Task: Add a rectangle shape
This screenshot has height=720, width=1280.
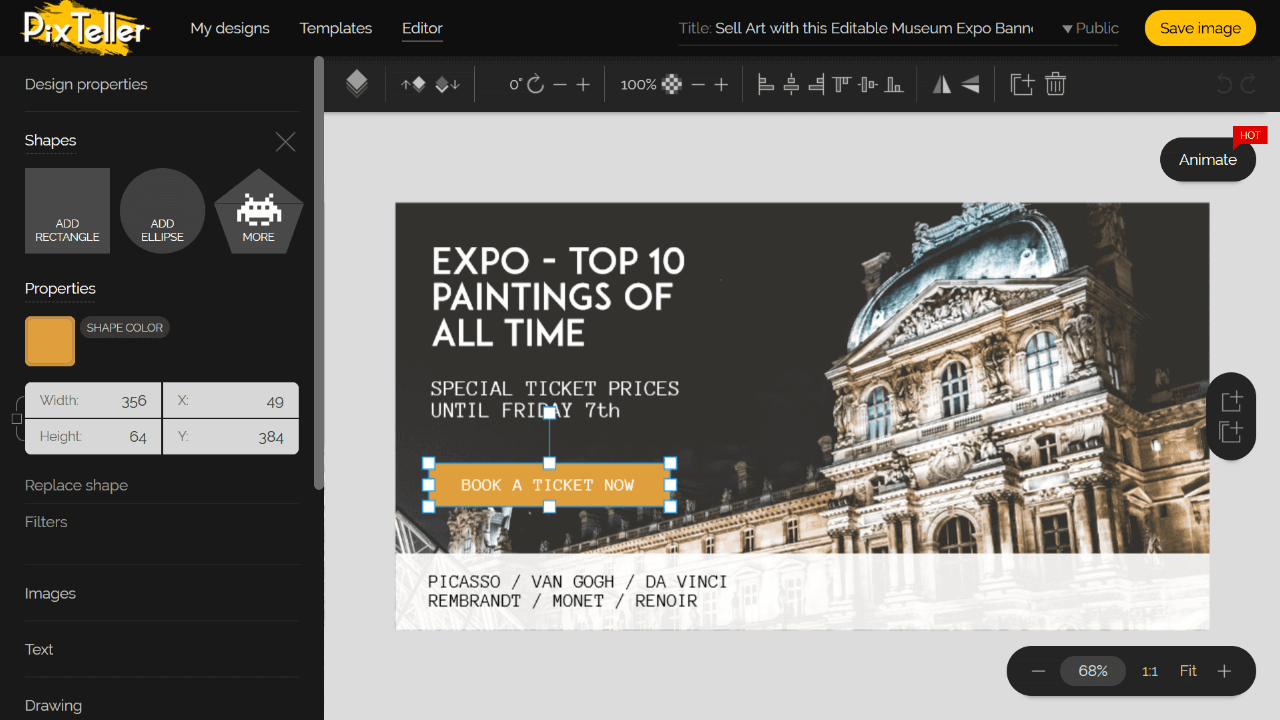Action: coord(67,210)
